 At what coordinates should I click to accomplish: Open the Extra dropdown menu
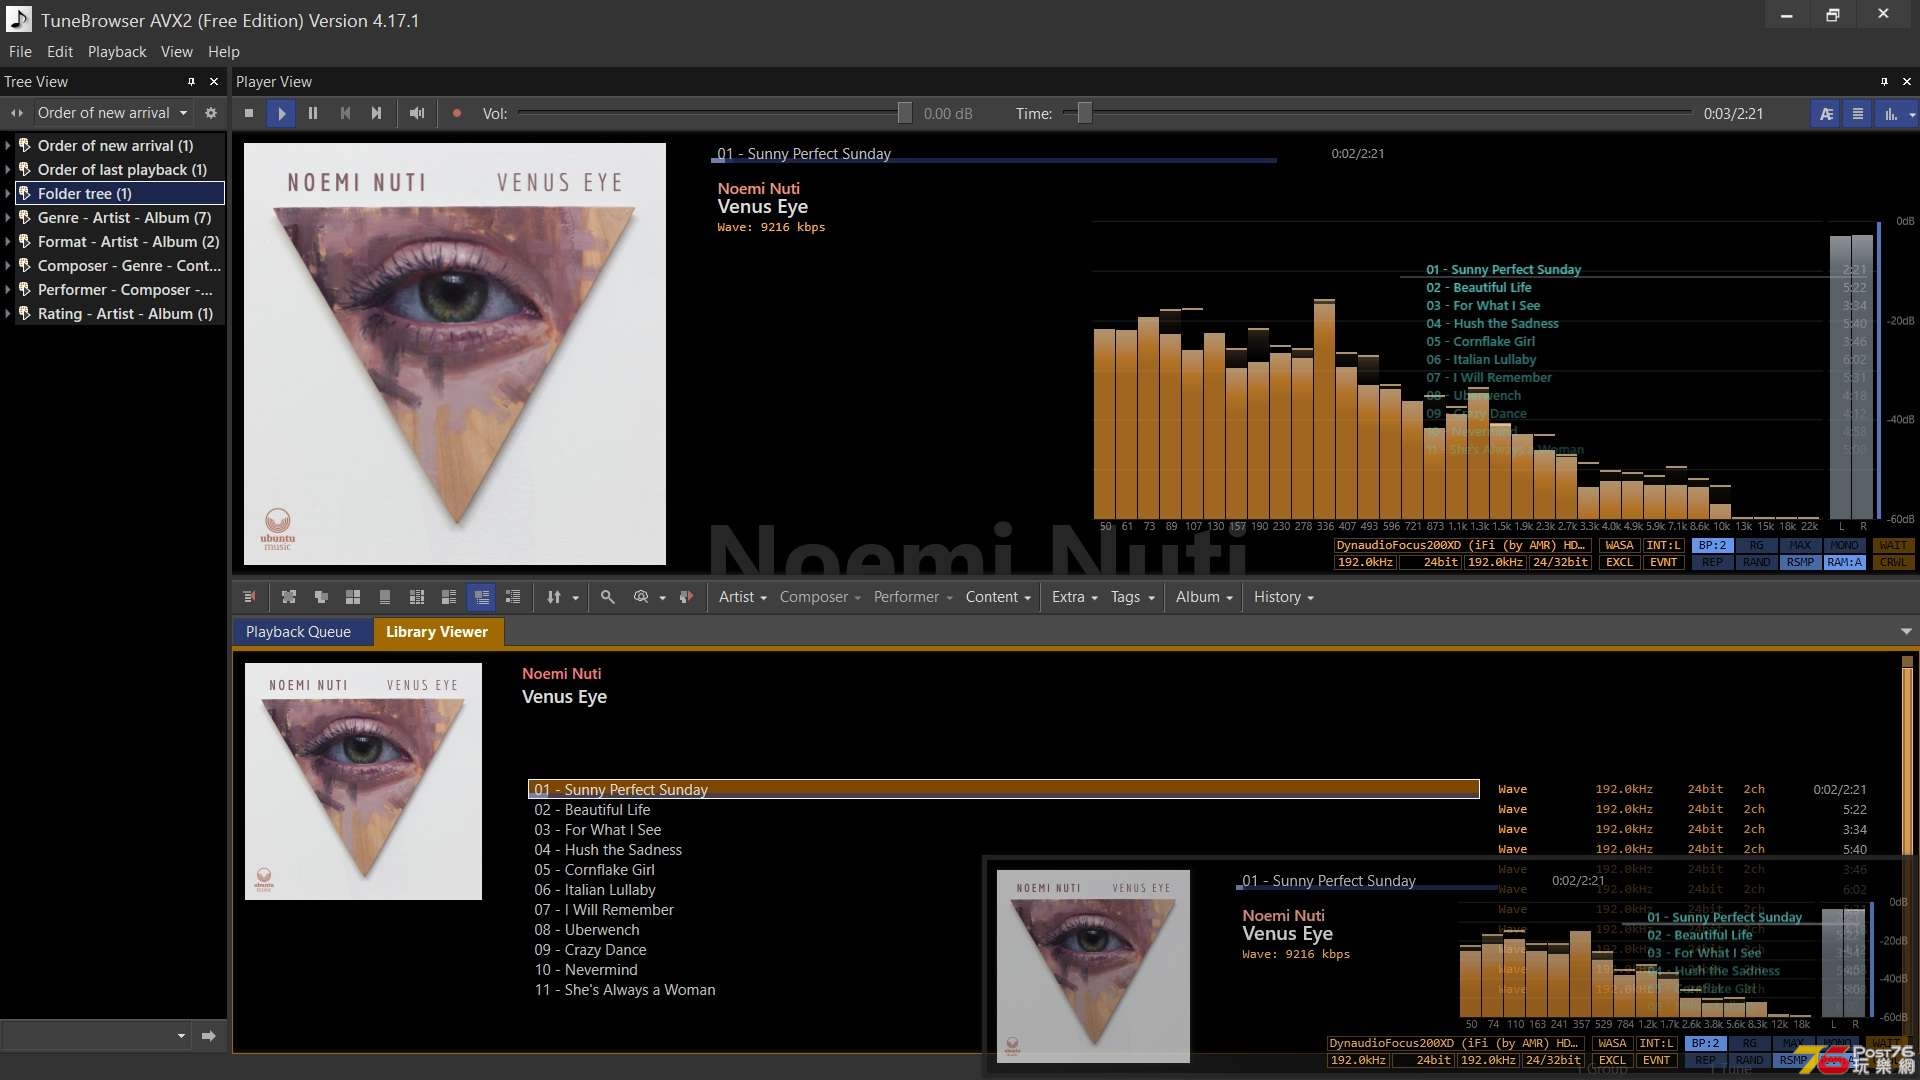point(1074,597)
